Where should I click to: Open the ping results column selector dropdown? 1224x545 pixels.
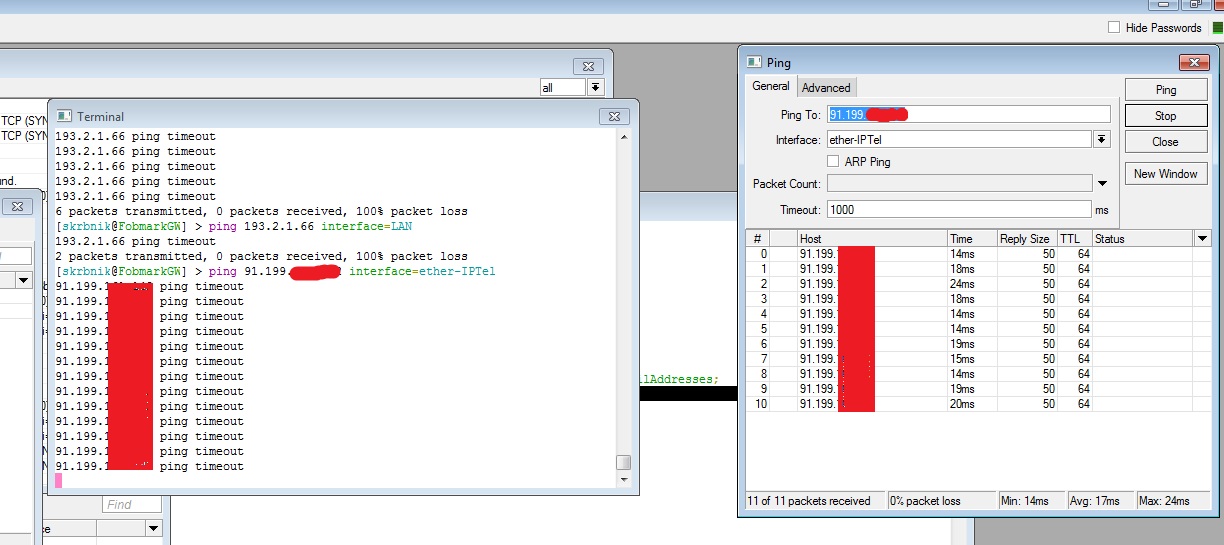pos(1202,239)
